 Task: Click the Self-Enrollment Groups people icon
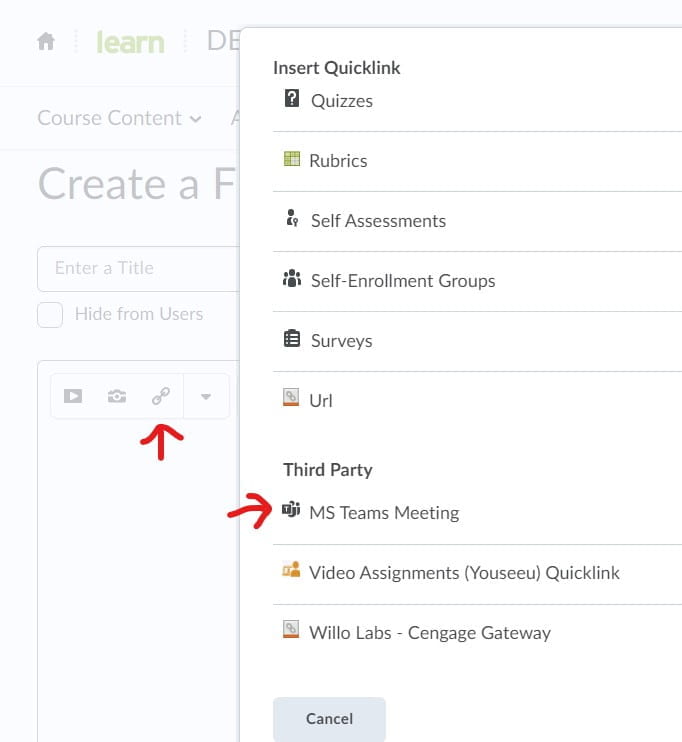coord(292,278)
